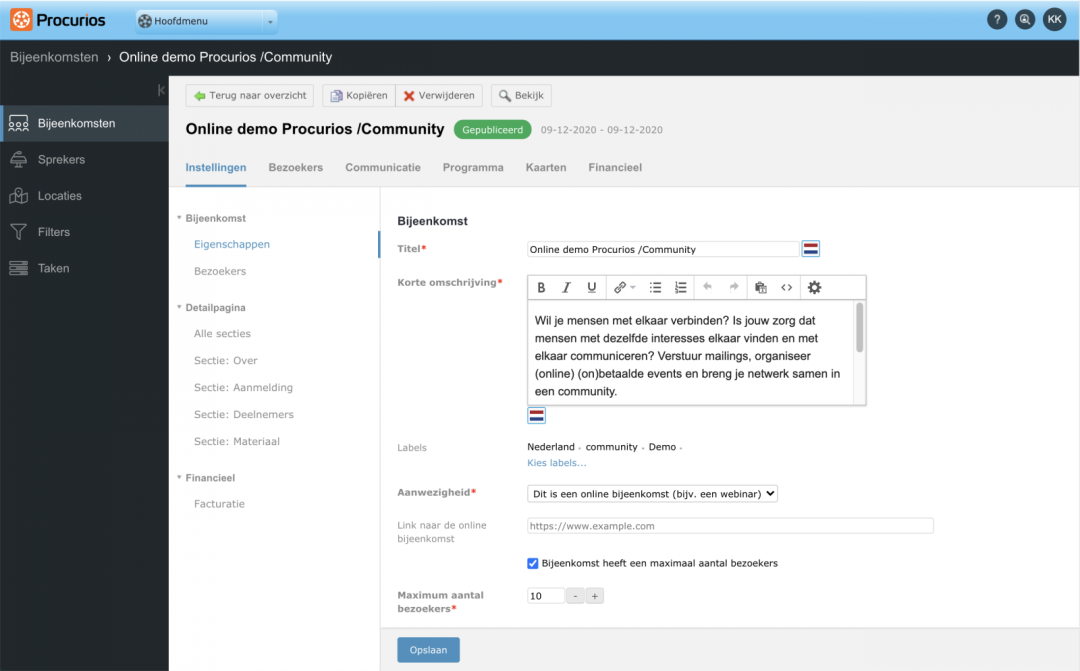The image size is (1080, 671).
Task: Redo edit in editor
Action: coord(734,287)
